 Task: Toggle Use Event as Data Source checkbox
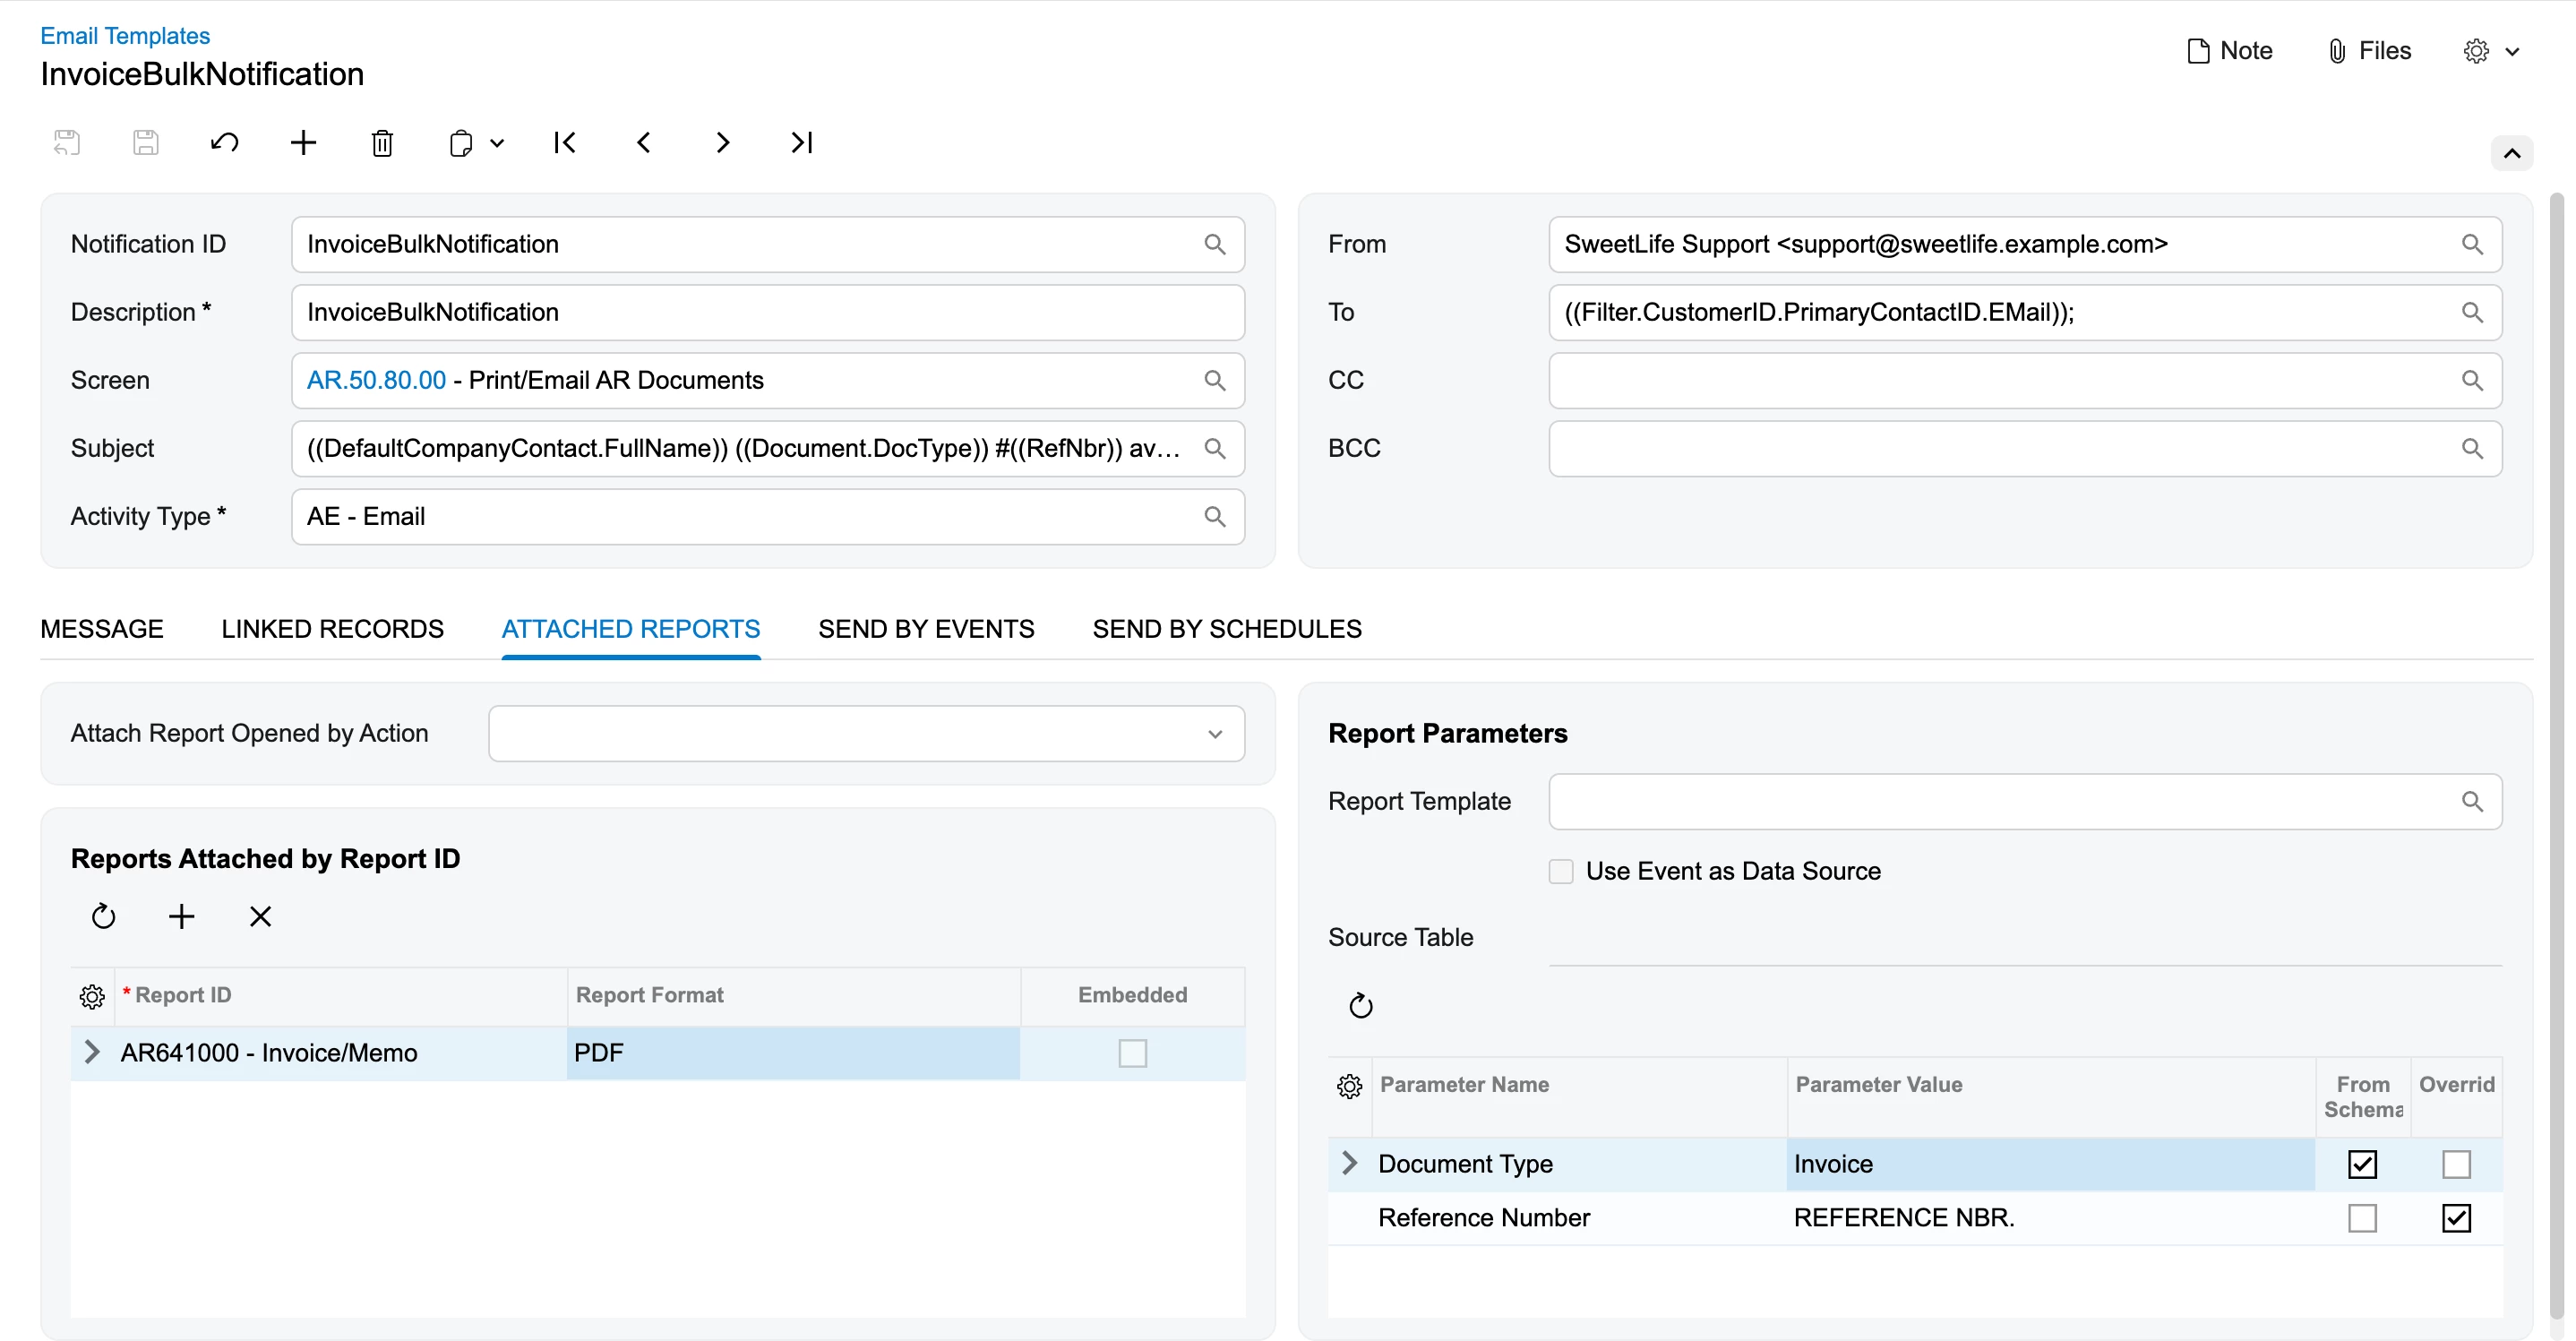[1561, 871]
